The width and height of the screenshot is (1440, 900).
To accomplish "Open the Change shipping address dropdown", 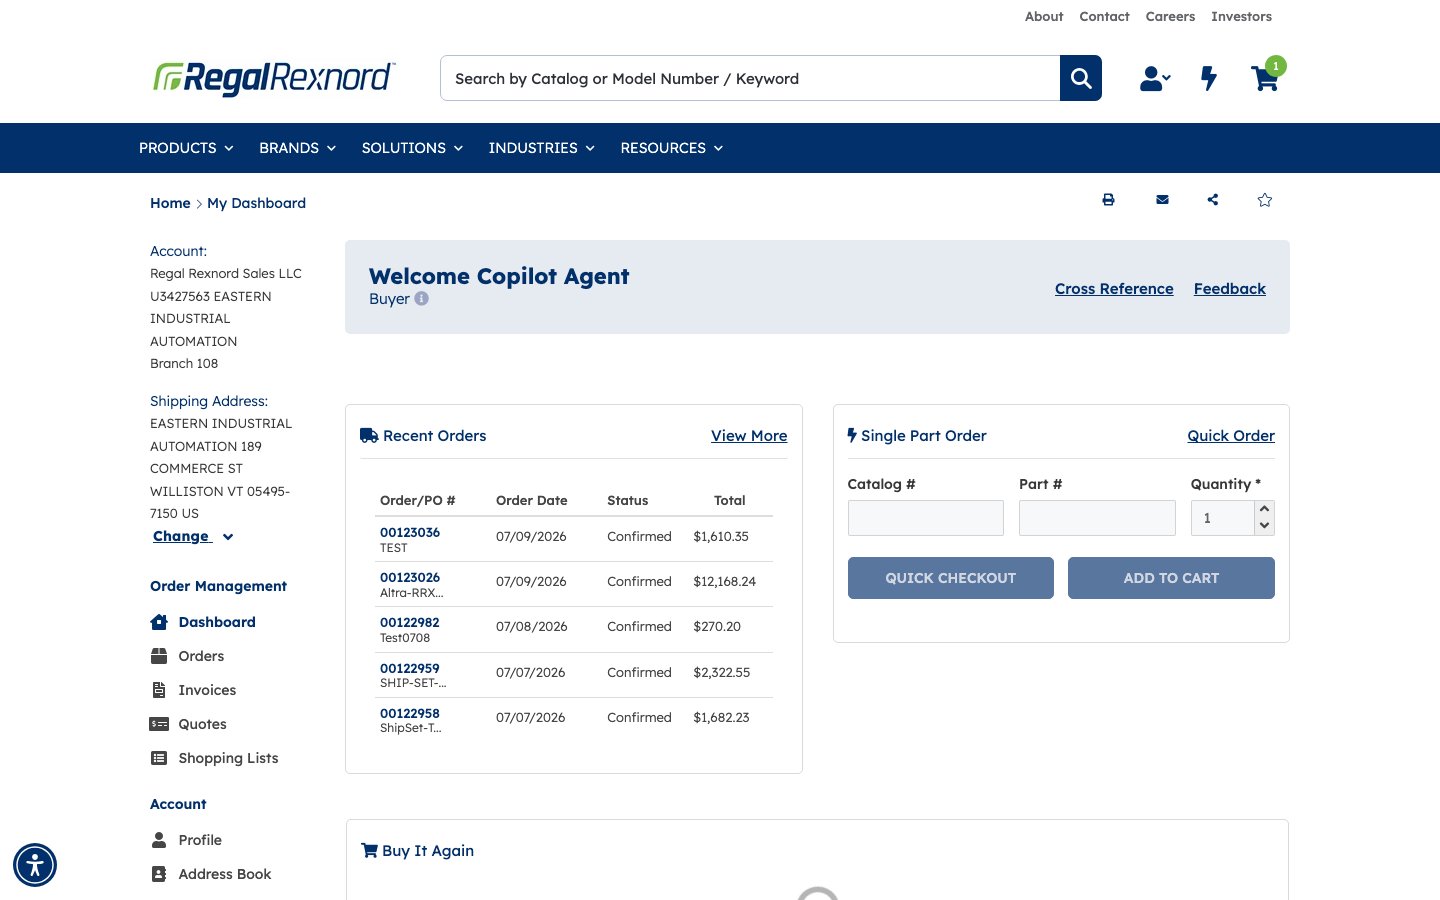I will point(193,537).
